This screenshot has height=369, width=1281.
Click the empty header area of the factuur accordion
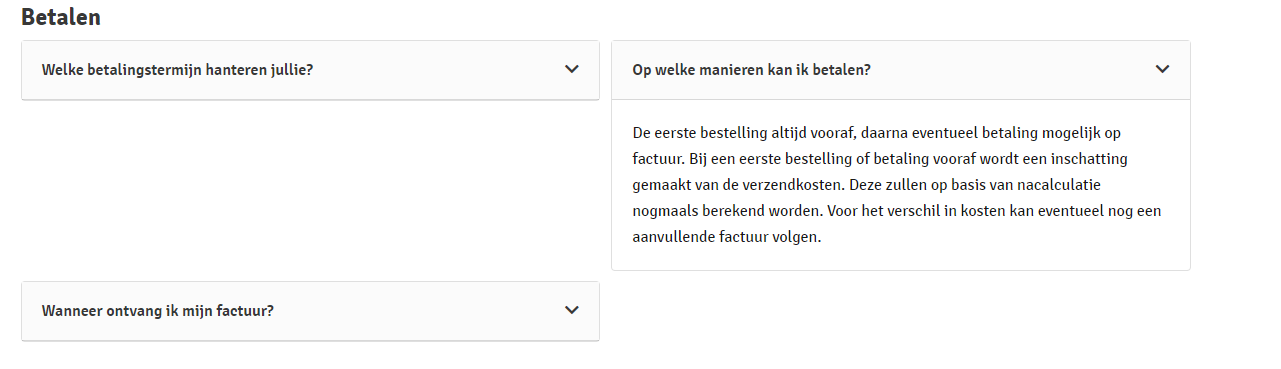[x=418, y=311]
